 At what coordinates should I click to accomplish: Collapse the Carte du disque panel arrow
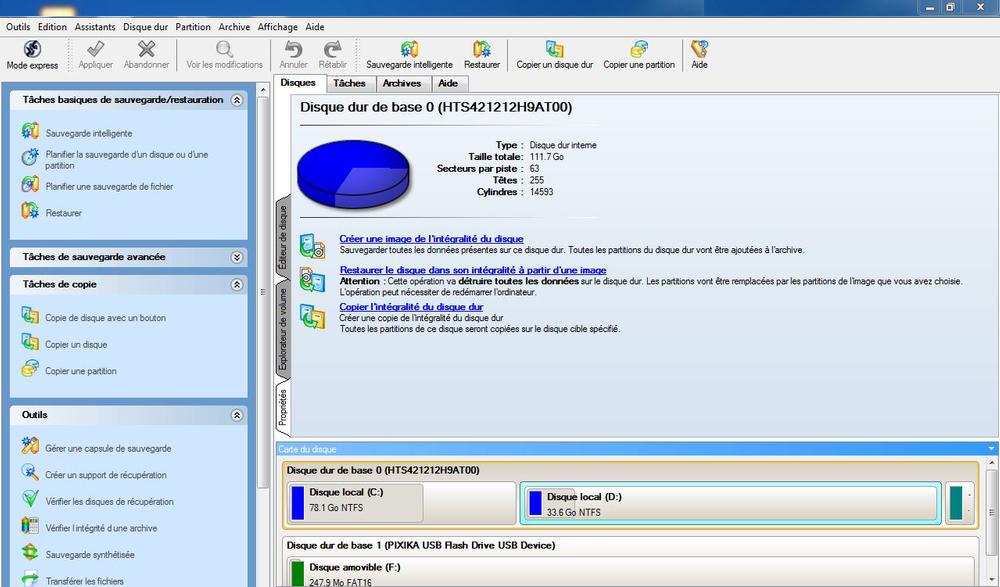click(x=991, y=449)
